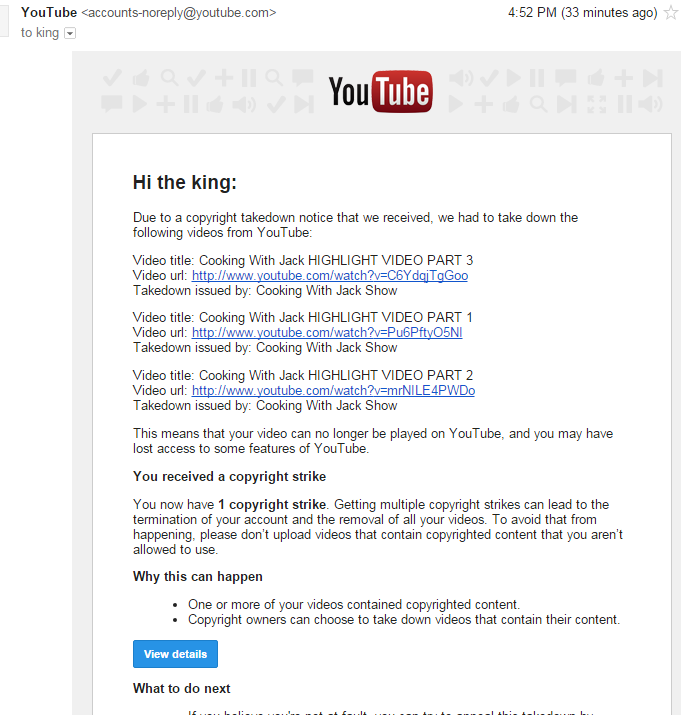Click the play icon immediately right of YouTube logo
This screenshot has width=681, height=715.
[456, 104]
